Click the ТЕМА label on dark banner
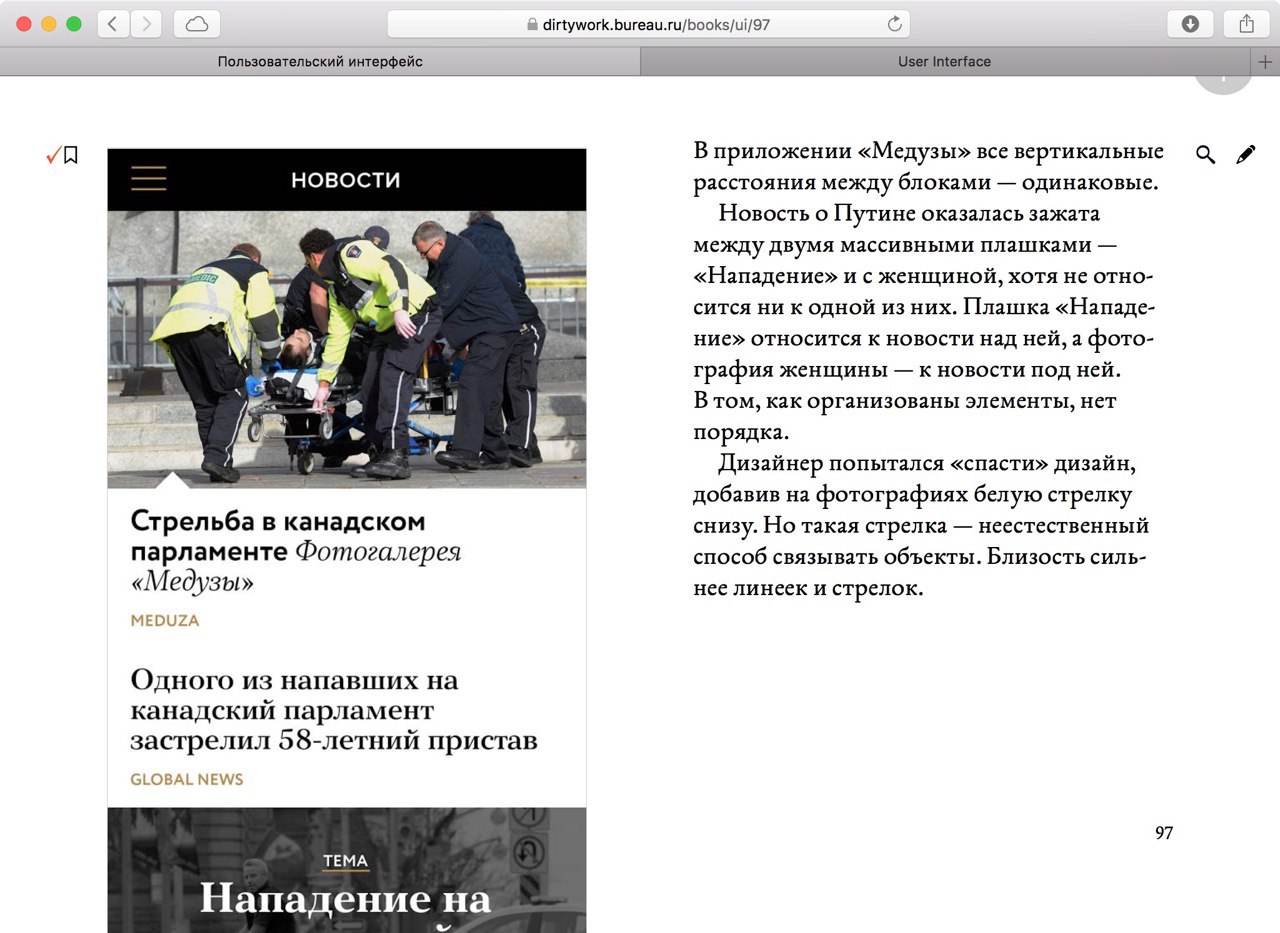 pyautogui.click(x=346, y=861)
